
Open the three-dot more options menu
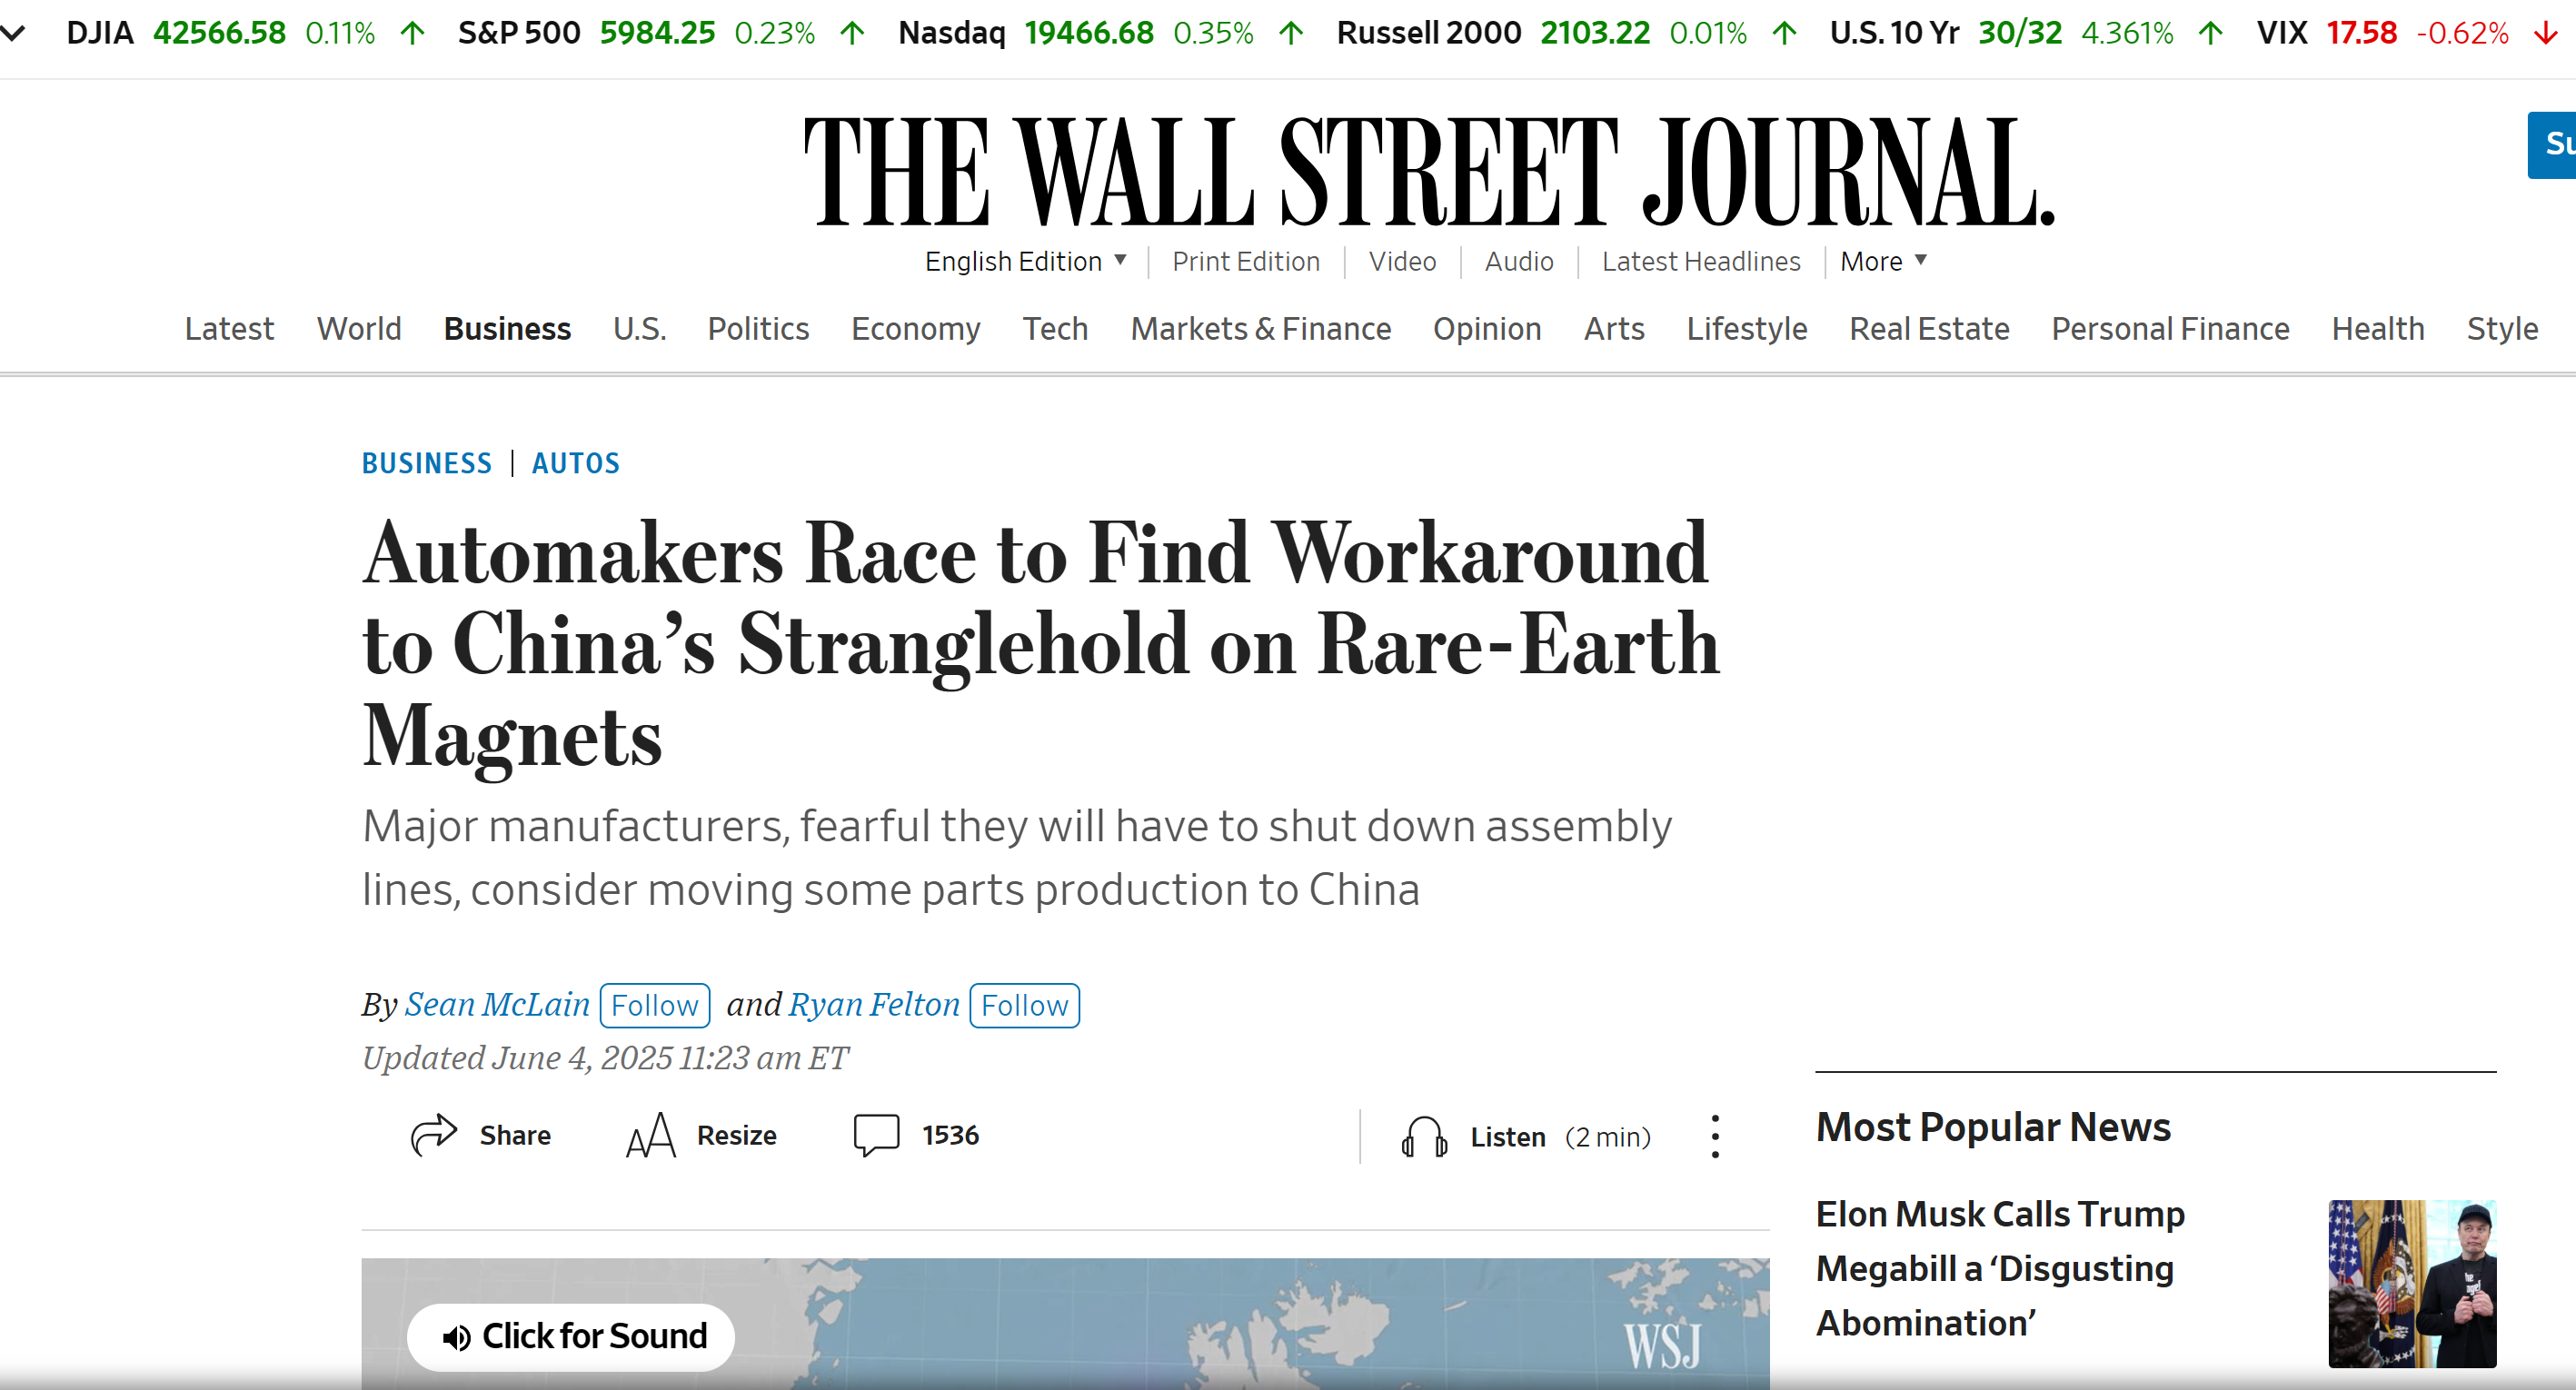tap(1716, 1136)
